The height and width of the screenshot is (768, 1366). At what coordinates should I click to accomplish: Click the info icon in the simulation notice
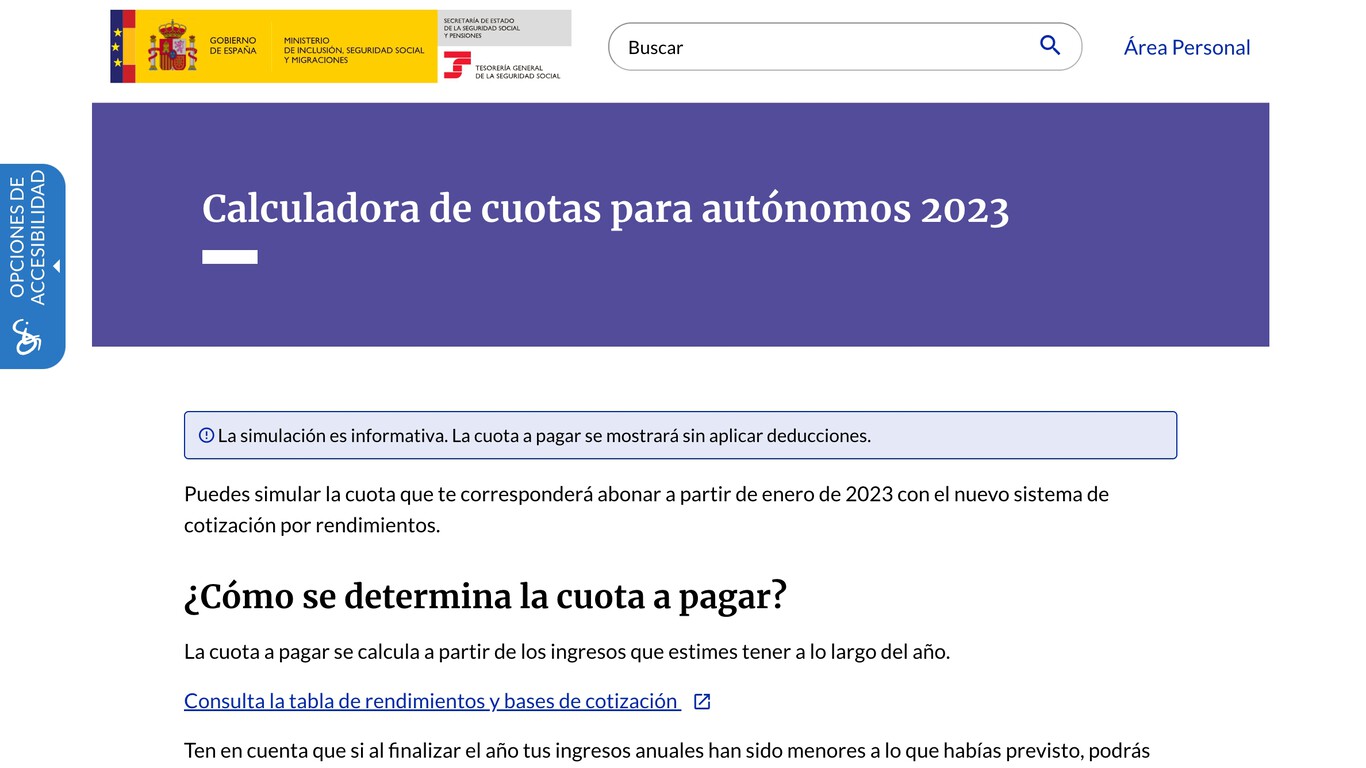[206, 435]
